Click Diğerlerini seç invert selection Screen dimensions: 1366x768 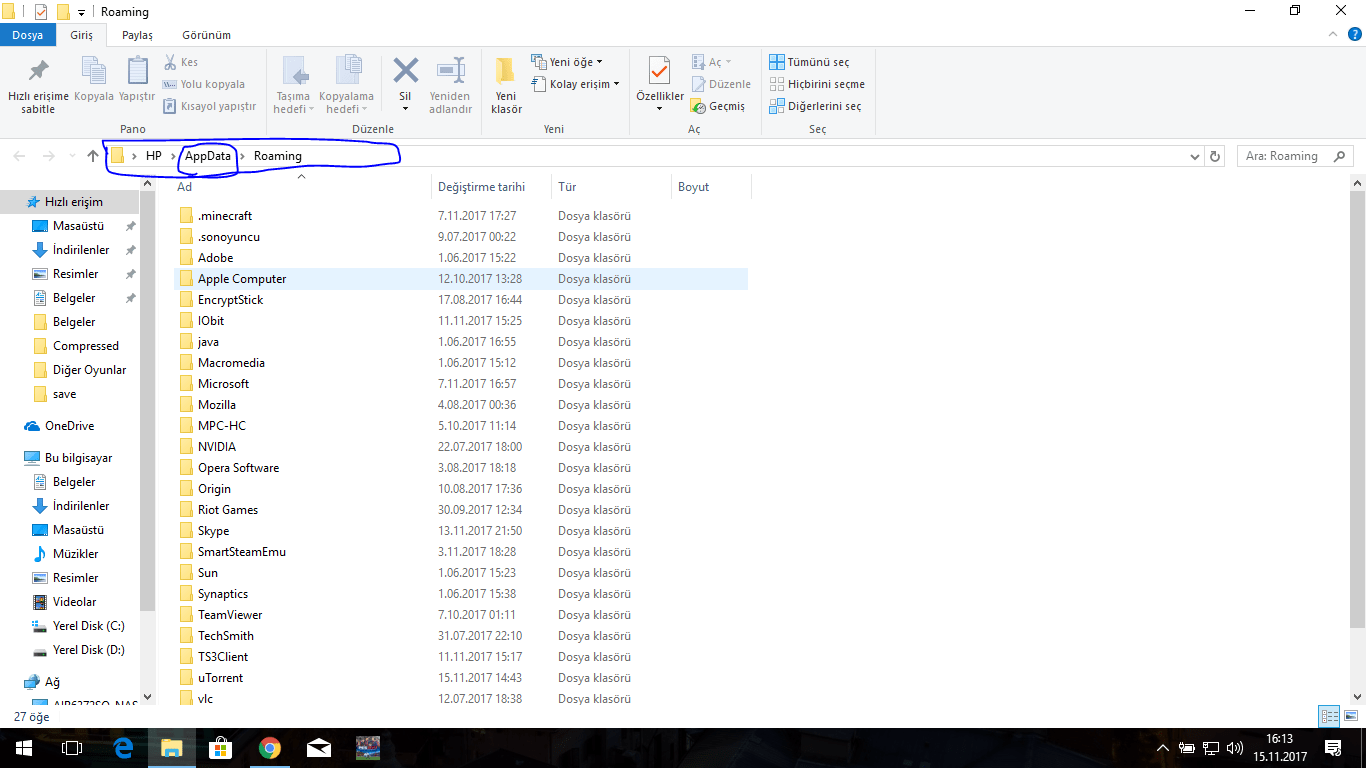[815, 106]
